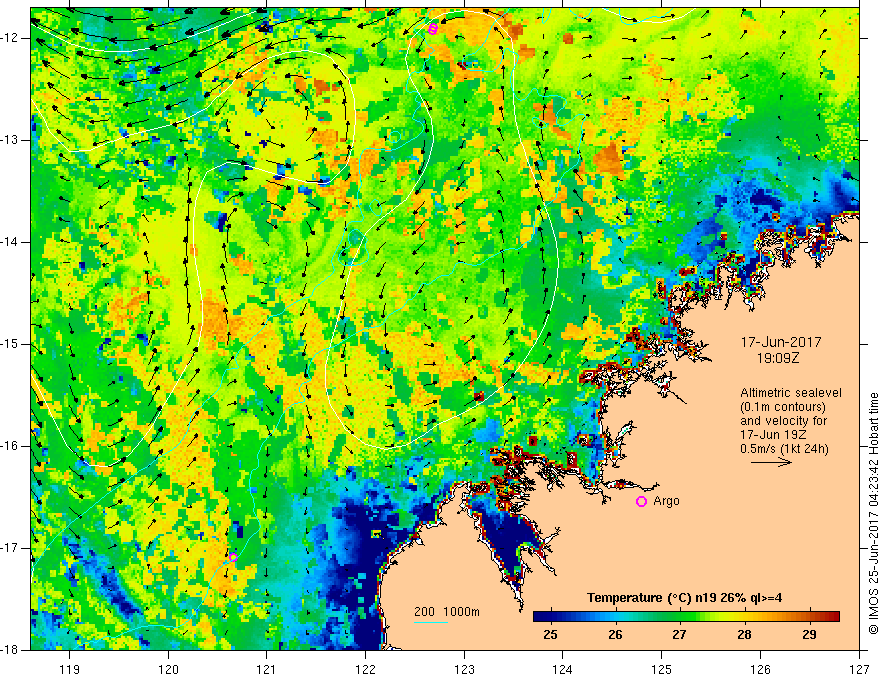Image resolution: width=880 pixels, height=680 pixels.
Task: Click the magenta Argo legend circle
Action: (x=641, y=501)
